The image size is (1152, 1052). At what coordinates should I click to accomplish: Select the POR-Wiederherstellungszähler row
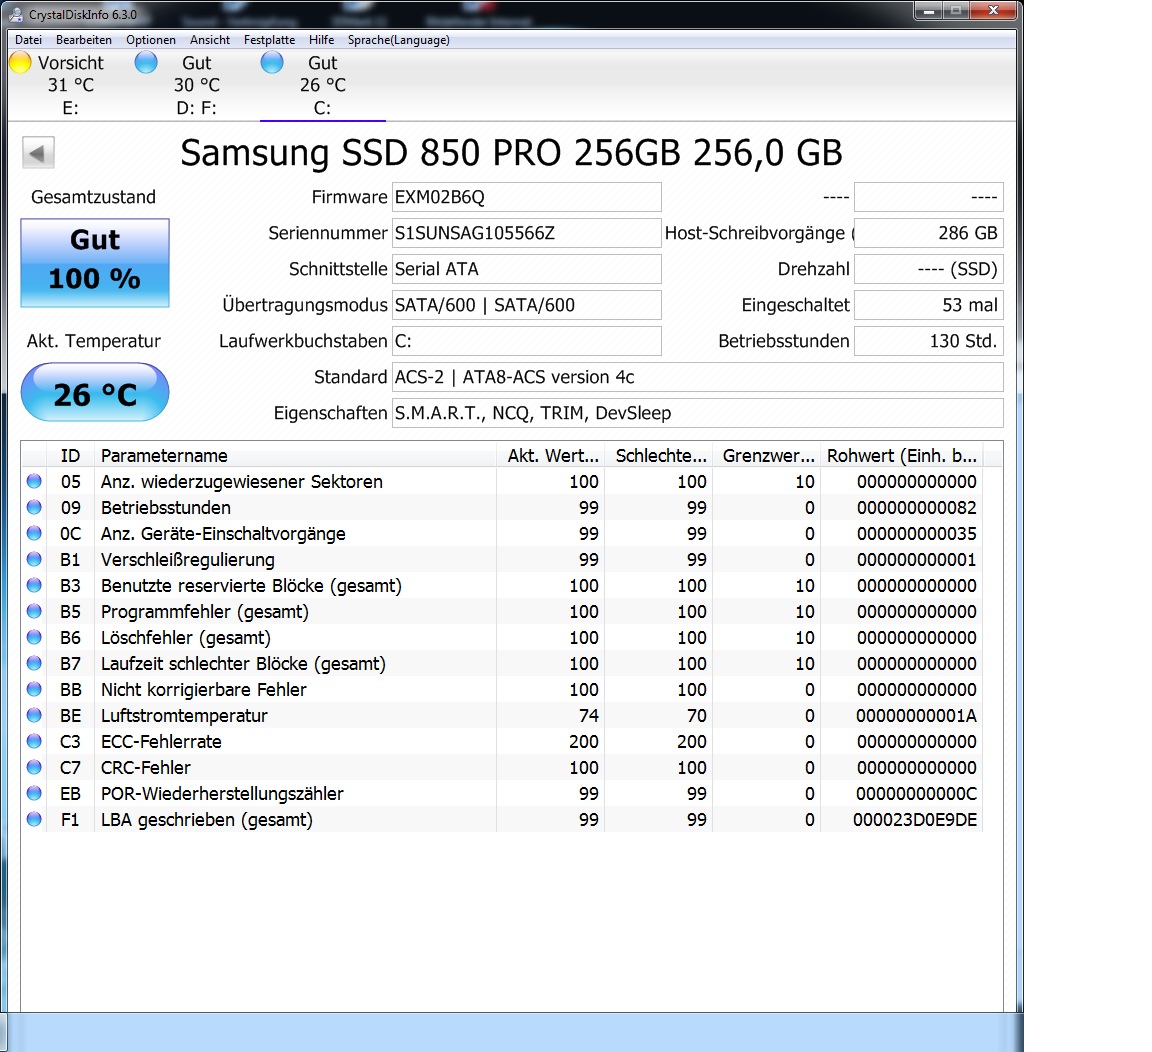pos(502,793)
